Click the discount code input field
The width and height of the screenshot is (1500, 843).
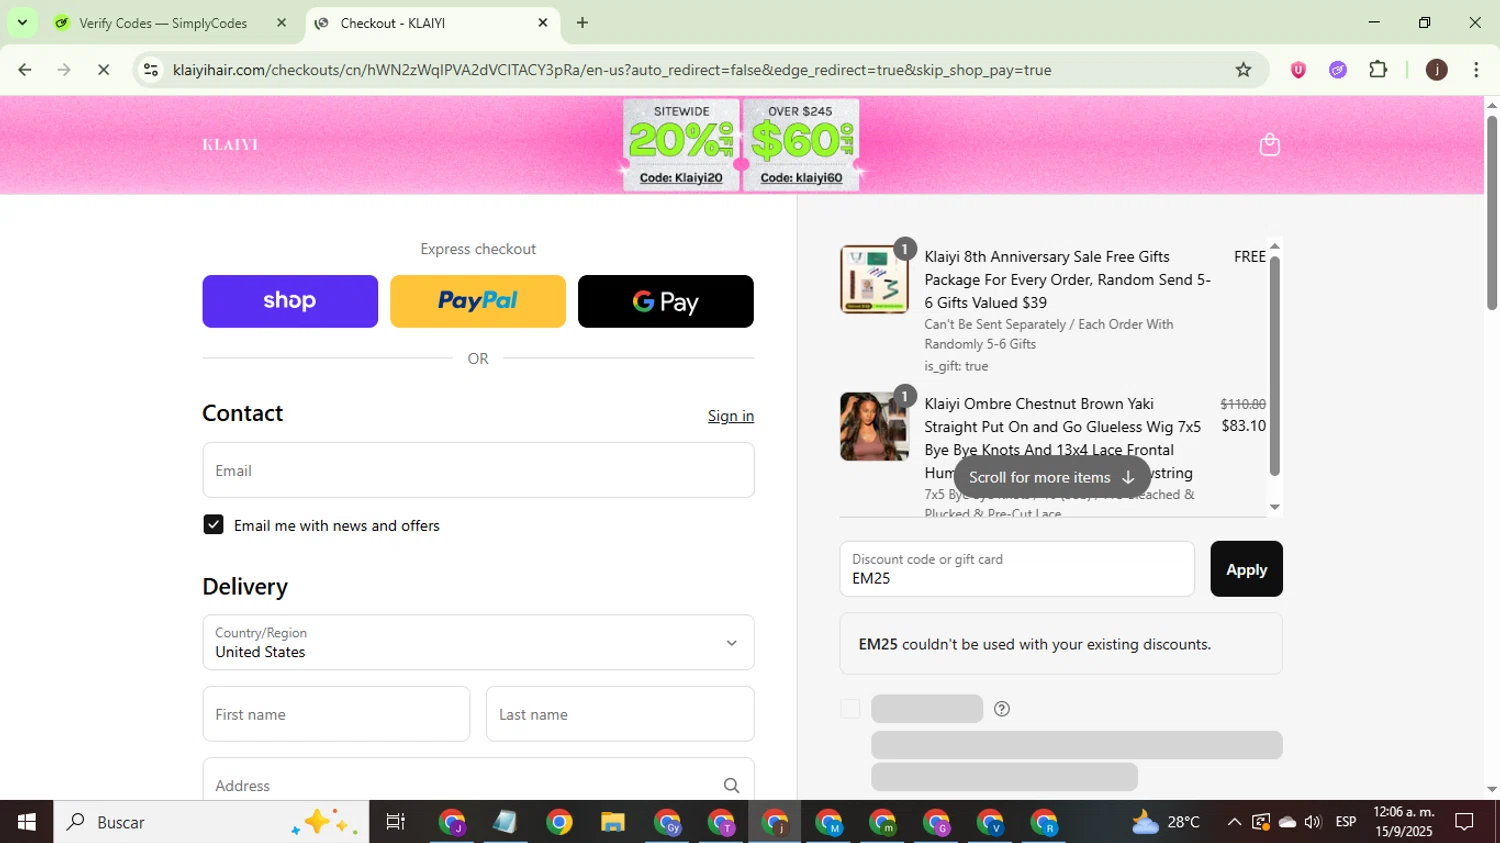[x=1017, y=569]
